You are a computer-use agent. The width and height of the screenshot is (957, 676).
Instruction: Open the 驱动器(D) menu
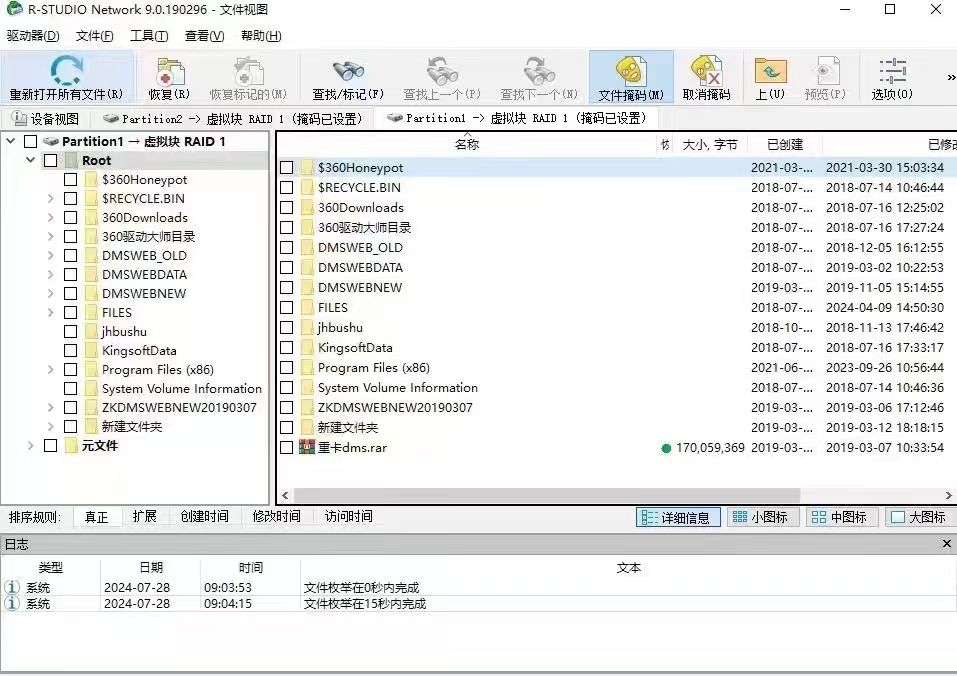33,36
